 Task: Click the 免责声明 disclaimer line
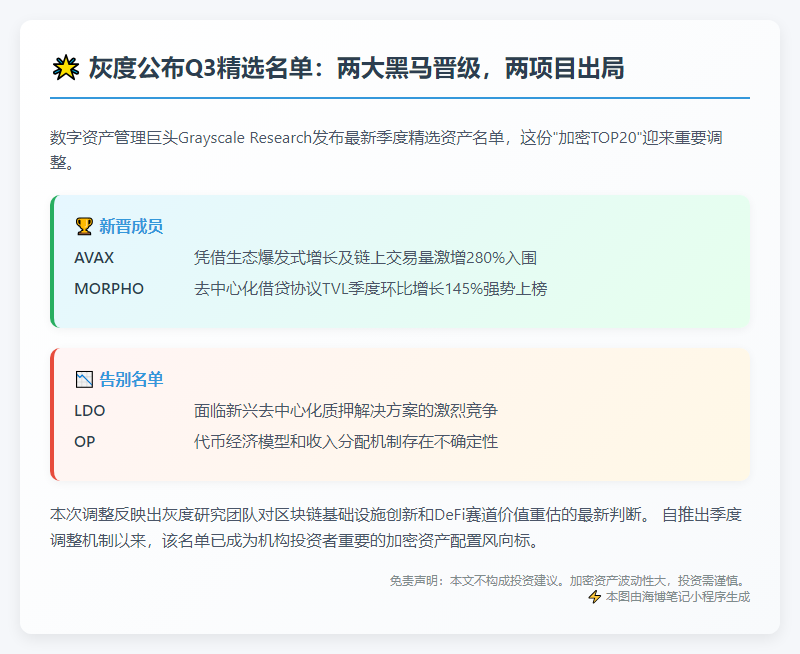click(569, 581)
